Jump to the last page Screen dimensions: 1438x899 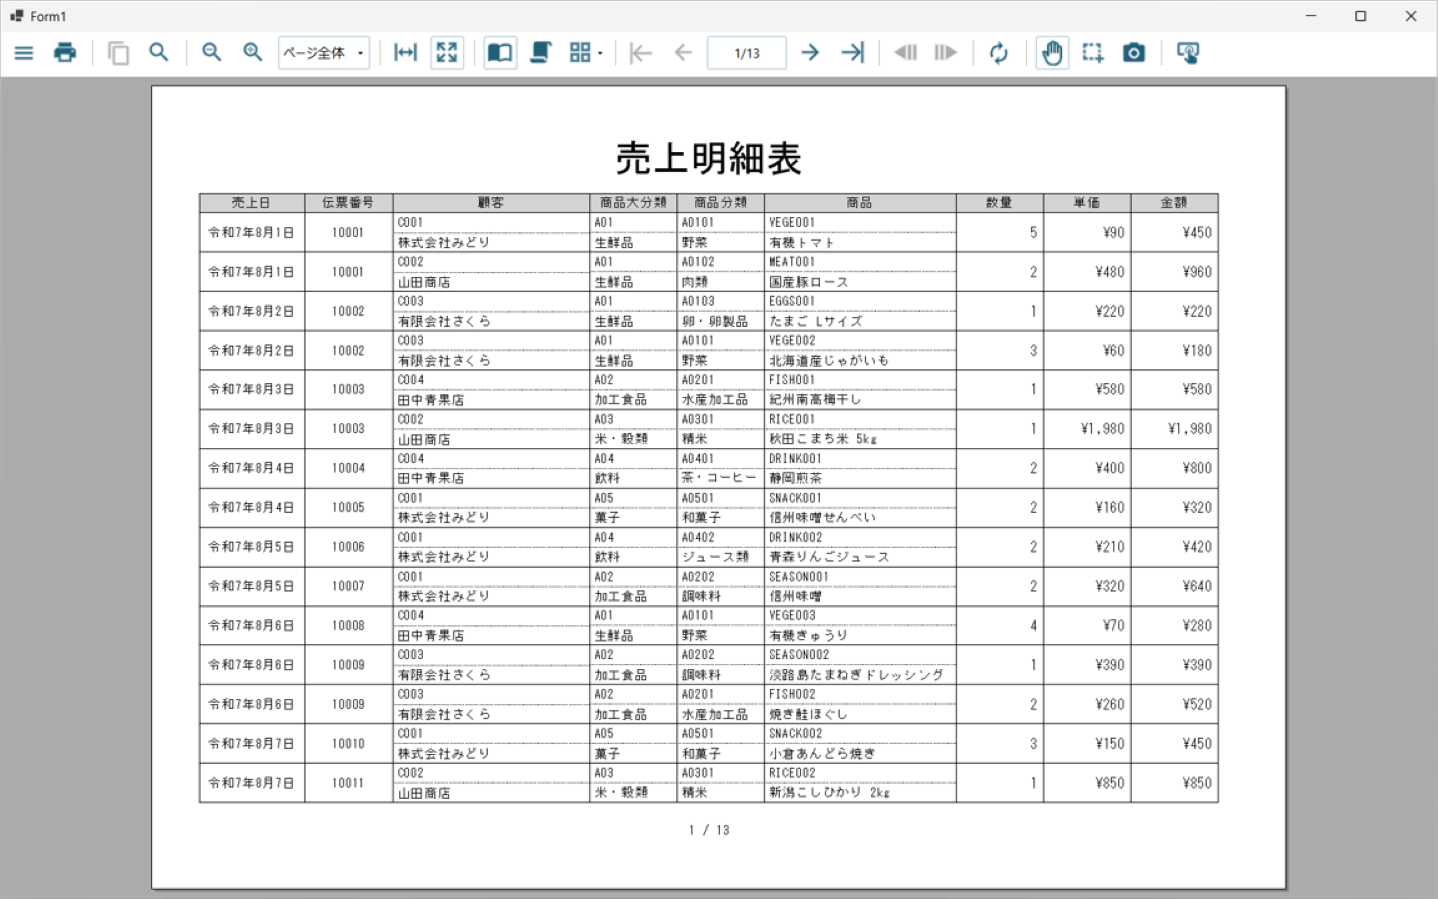tap(852, 53)
